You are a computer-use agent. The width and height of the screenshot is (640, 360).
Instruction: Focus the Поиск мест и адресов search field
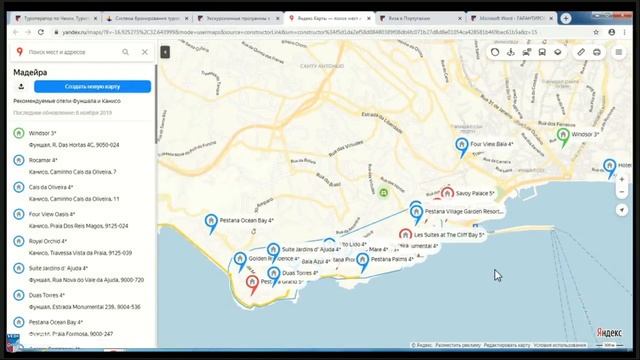click(x=73, y=52)
